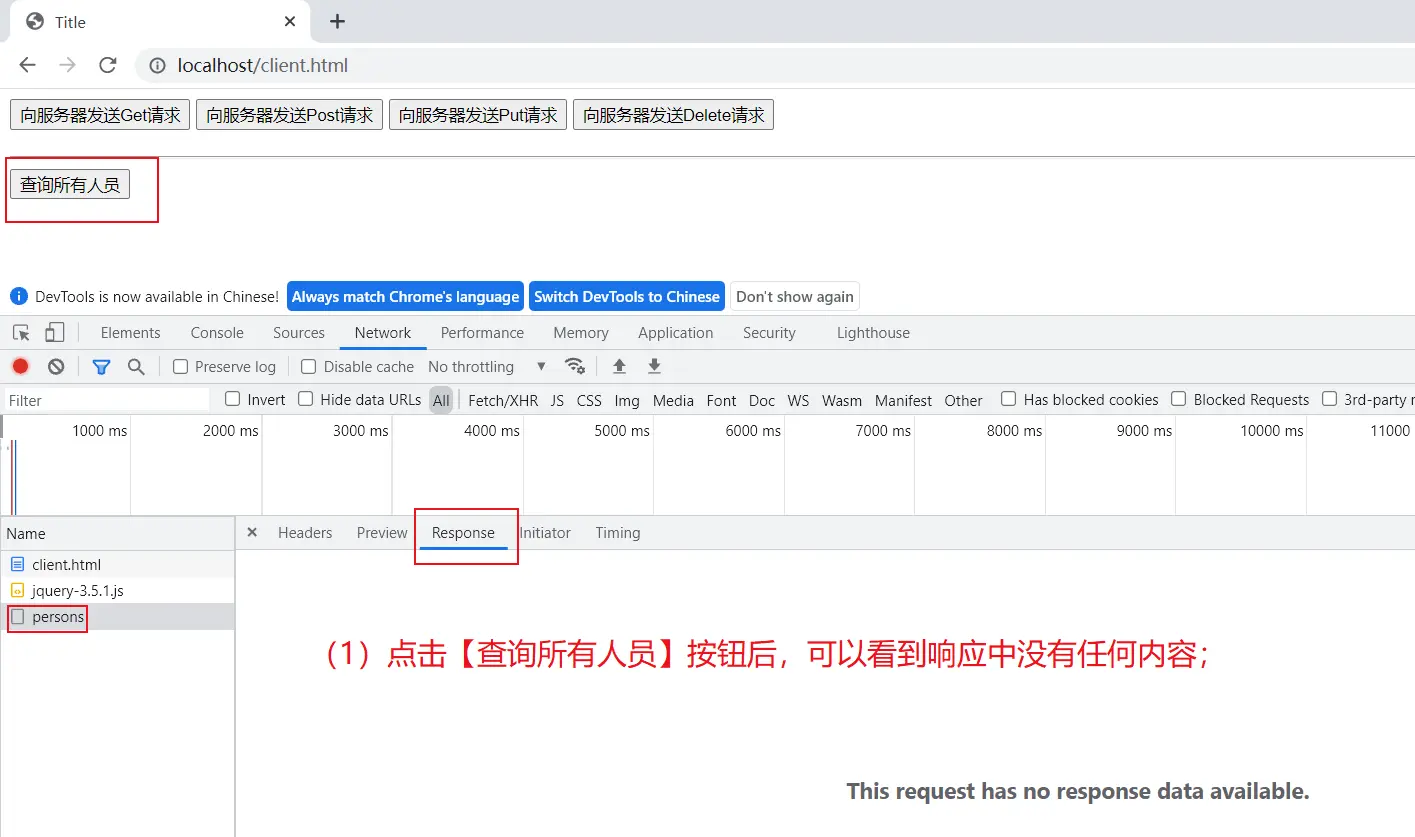Image resolution: width=1415 pixels, height=837 pixels.
Task: Close the request details panel
Action: click(252, 533)
